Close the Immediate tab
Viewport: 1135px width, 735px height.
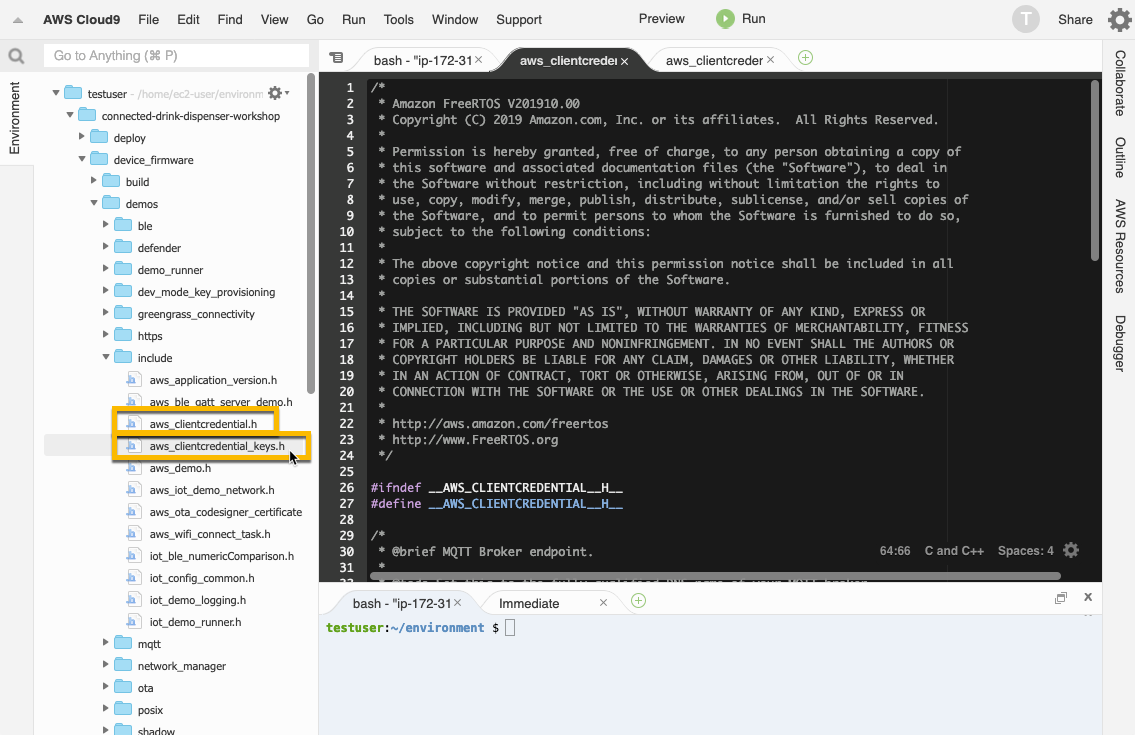(603, 602)
